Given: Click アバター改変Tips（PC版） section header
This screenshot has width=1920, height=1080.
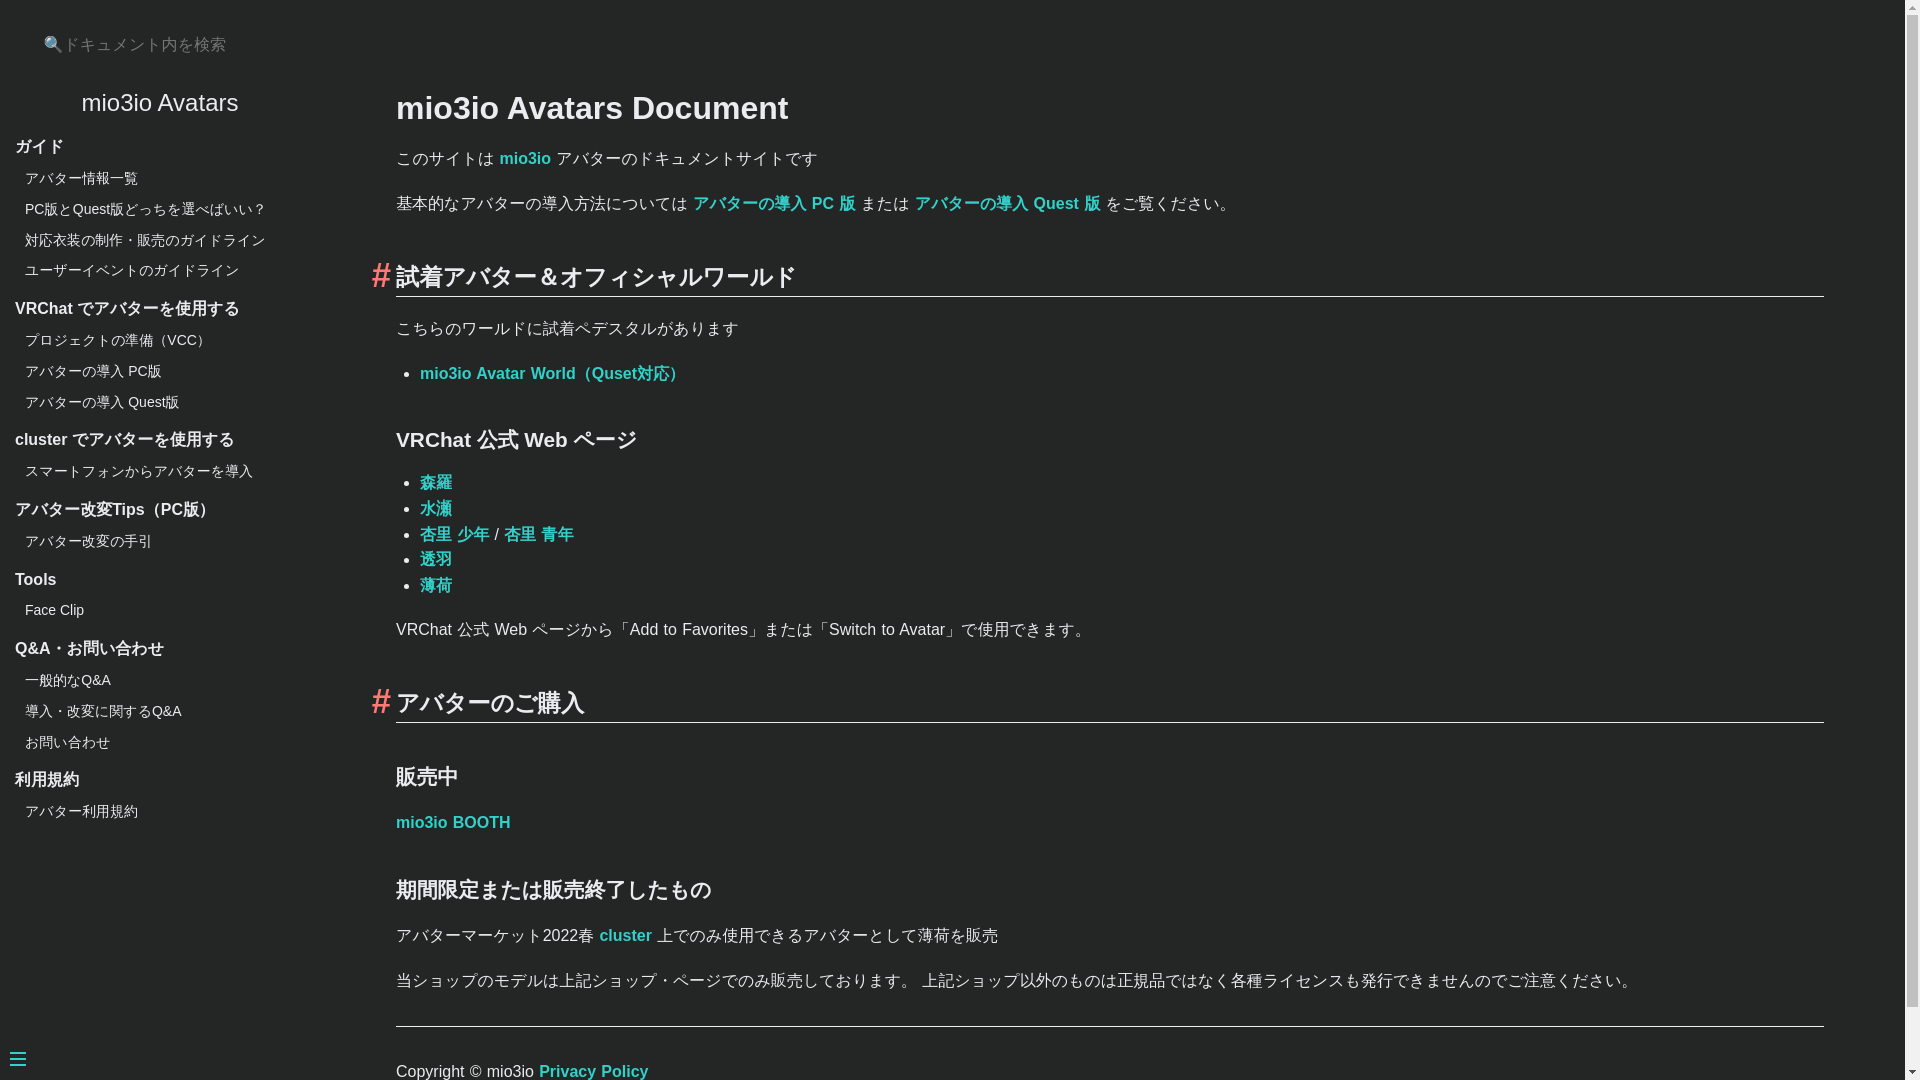Looking at the screenshot, I should click(x=114, y=510).
